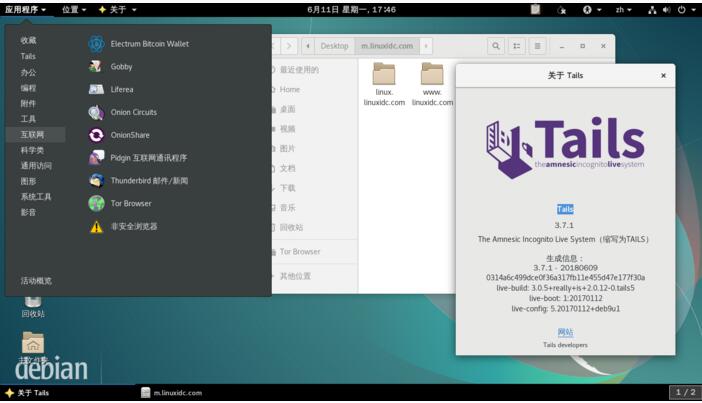702x403 pixels.
Task: Start Liferea feed reader
Action: [x=111, y=90]
